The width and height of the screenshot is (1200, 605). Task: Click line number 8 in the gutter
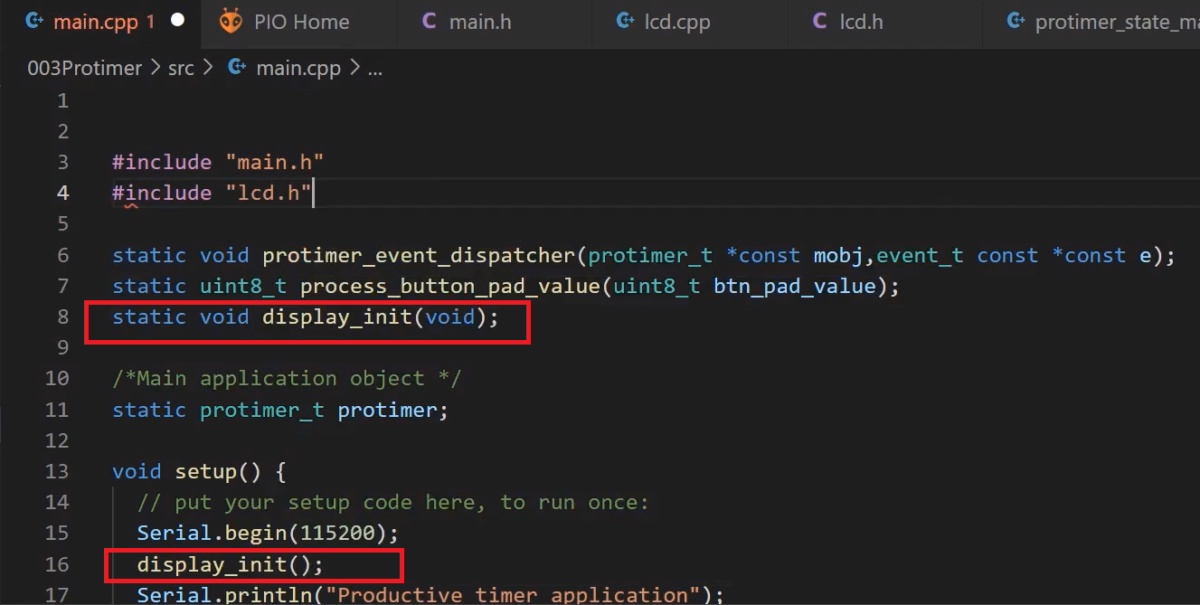tap(62, 316)
